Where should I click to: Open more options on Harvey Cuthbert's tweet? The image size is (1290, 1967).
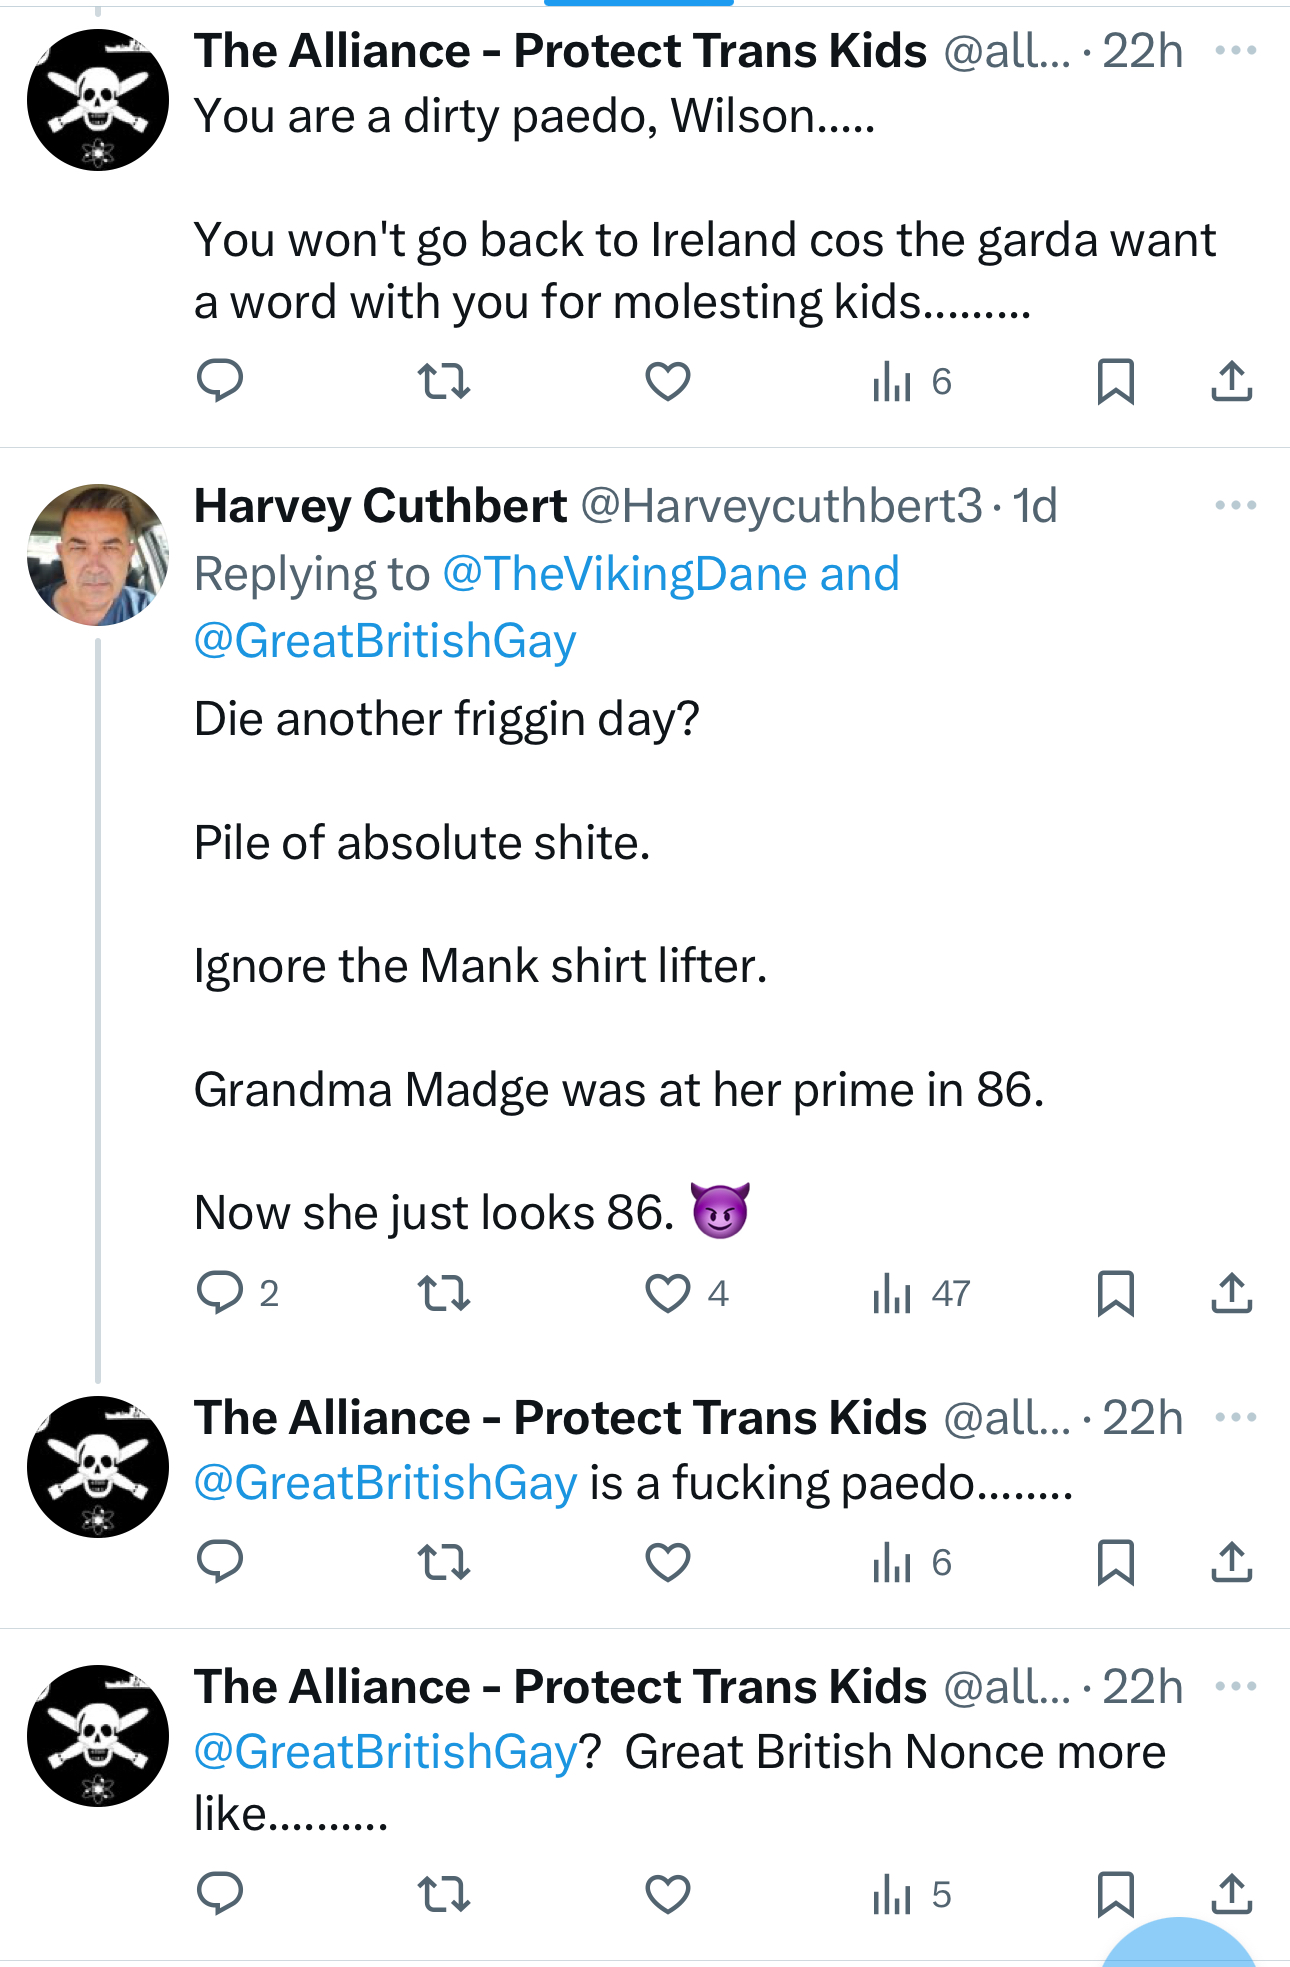tap(1235, 505)
